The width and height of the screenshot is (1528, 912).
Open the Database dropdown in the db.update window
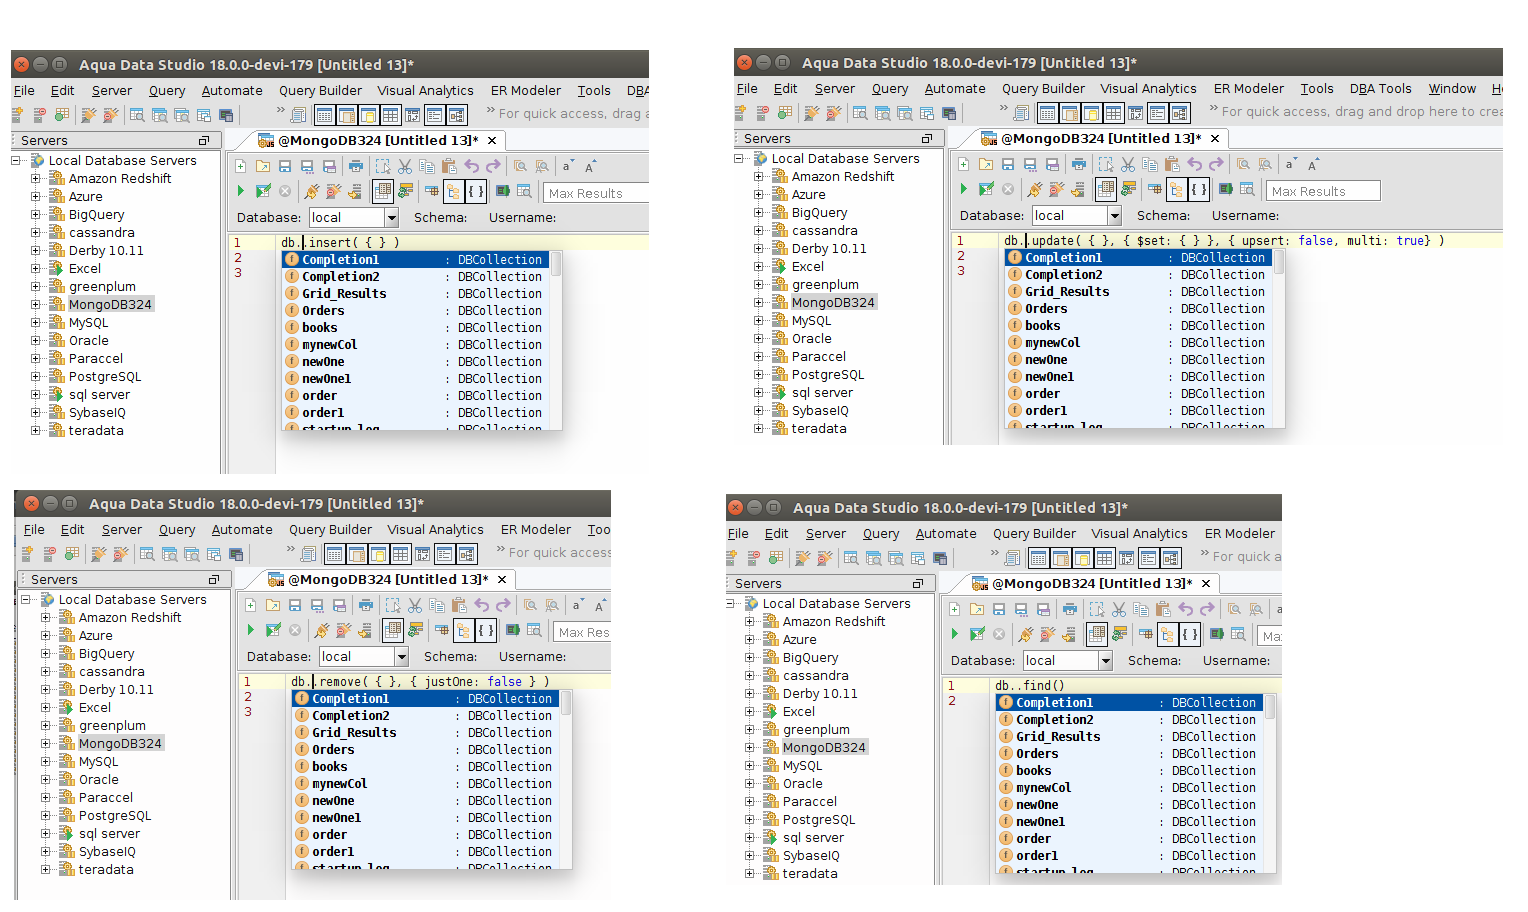[x=1114, y=216]
